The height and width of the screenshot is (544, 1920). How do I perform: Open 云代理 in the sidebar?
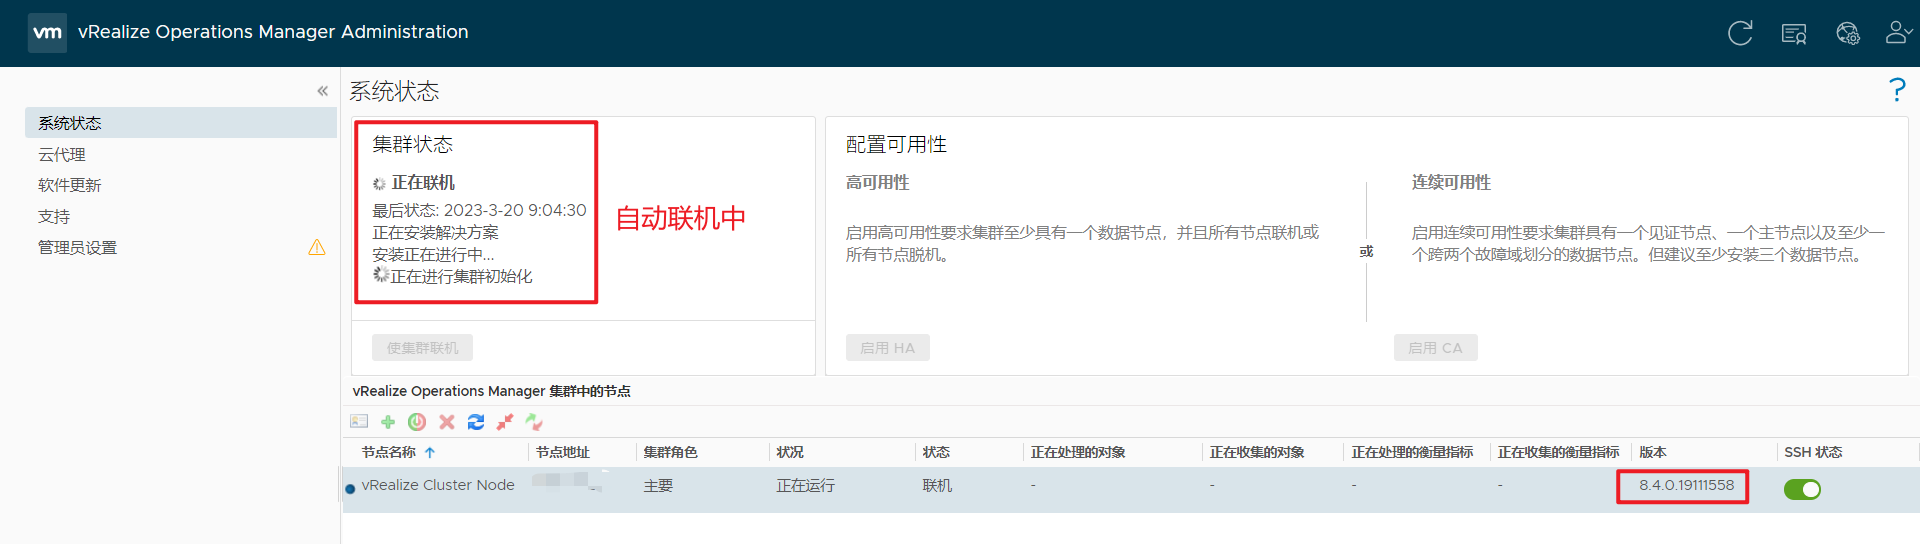coord(62,154)
